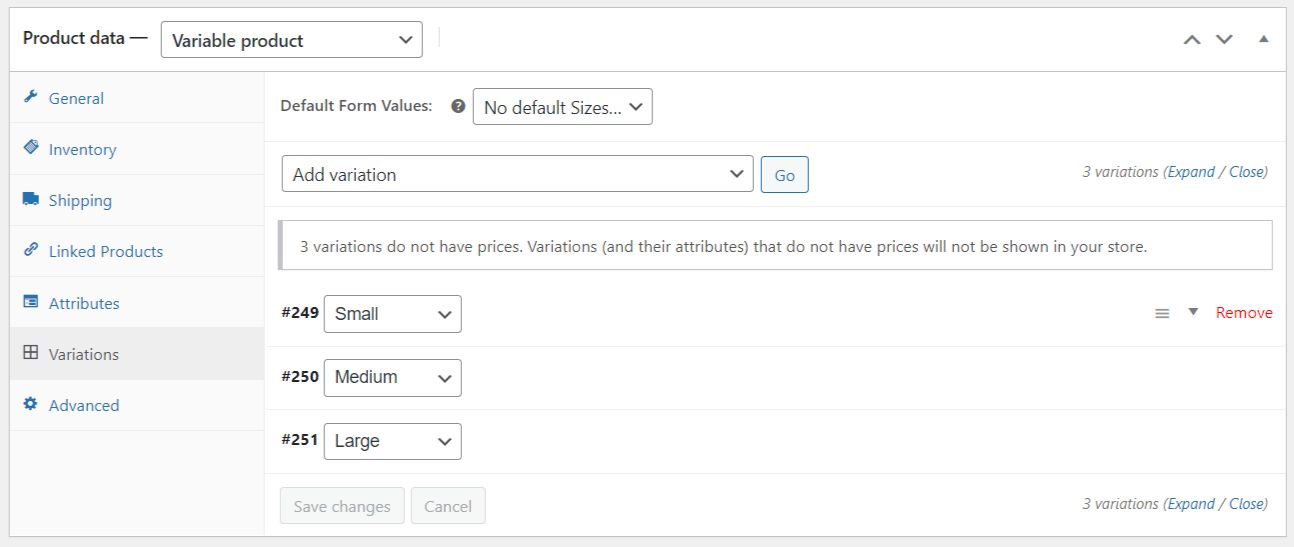Screen dimensions: 1294x547
Task: Click the General wrench icon
Action: point(31,98)
